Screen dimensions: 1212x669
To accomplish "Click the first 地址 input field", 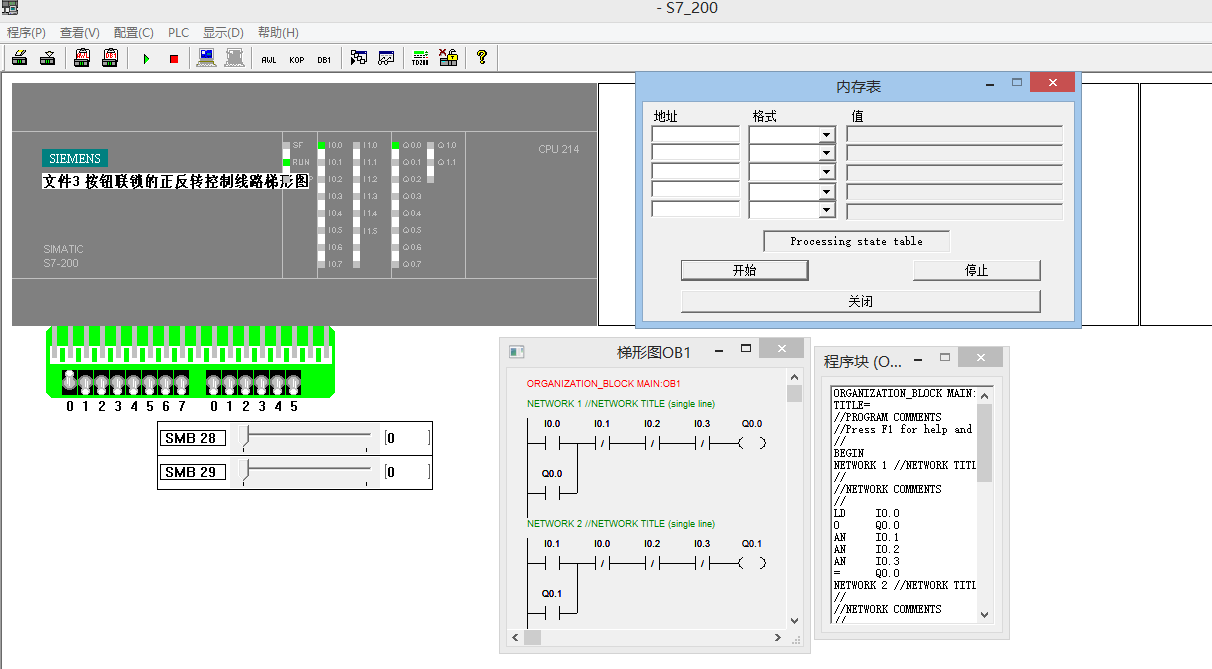I will 695,134.
